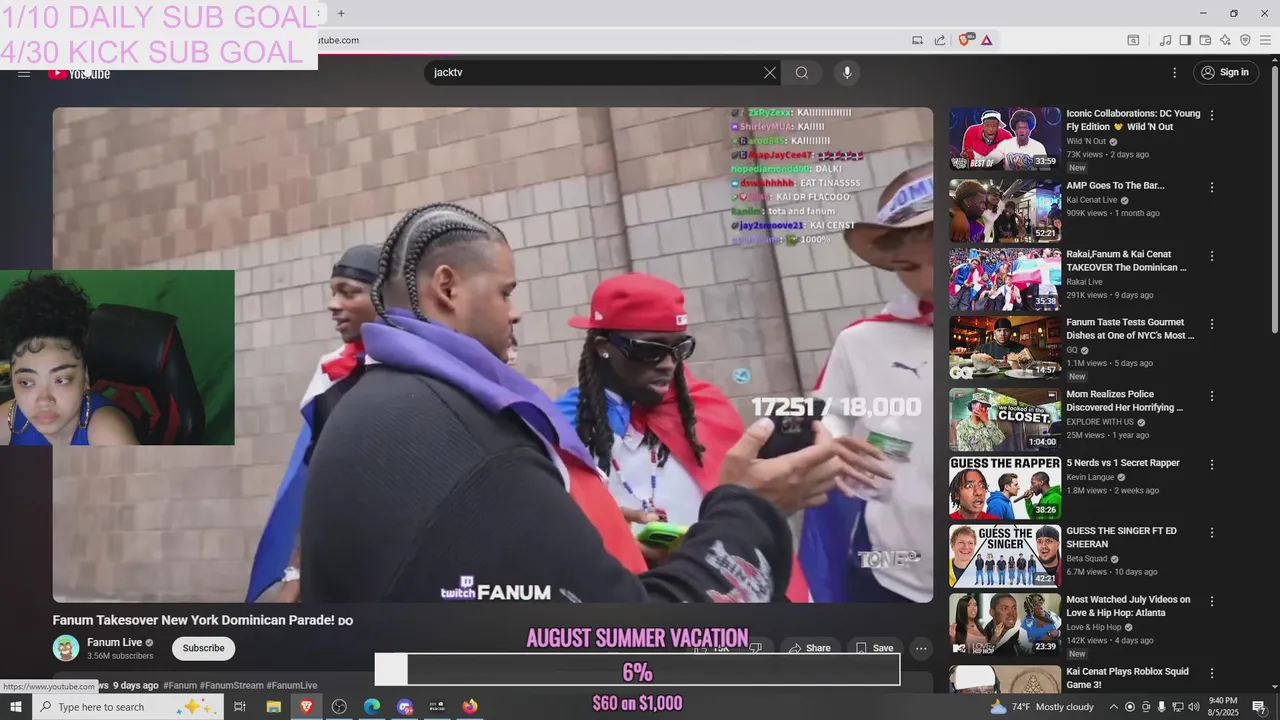Open the Brave main menu
The image size is (1280, 720).
1265,40
